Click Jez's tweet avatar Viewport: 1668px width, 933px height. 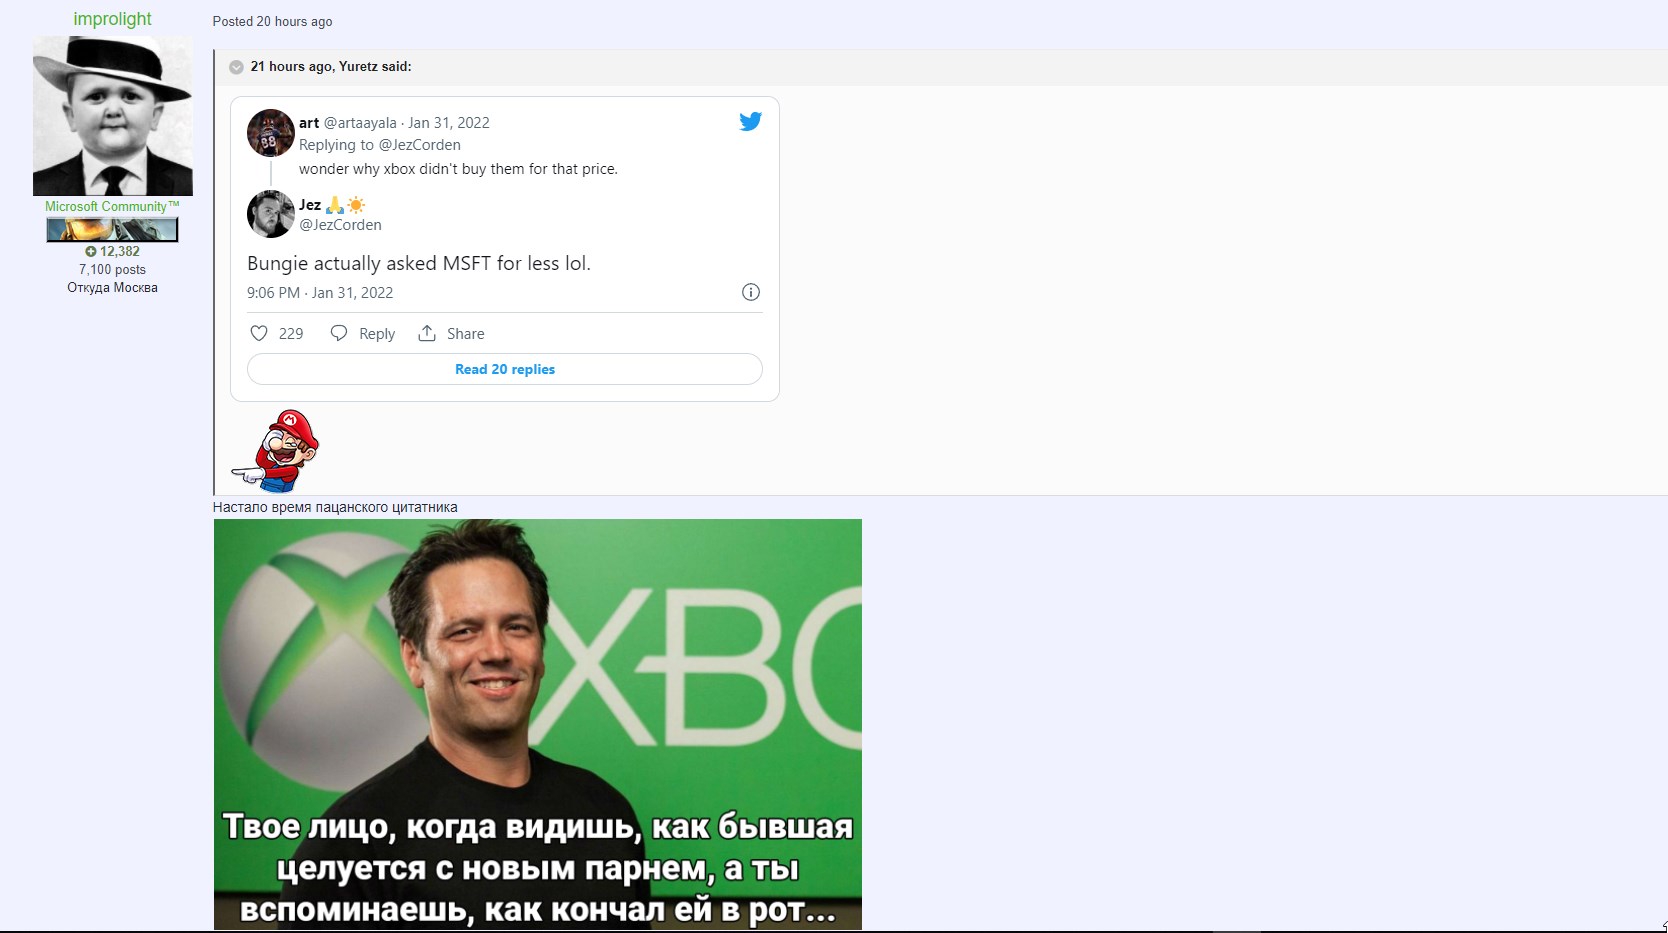coord(270,214)
